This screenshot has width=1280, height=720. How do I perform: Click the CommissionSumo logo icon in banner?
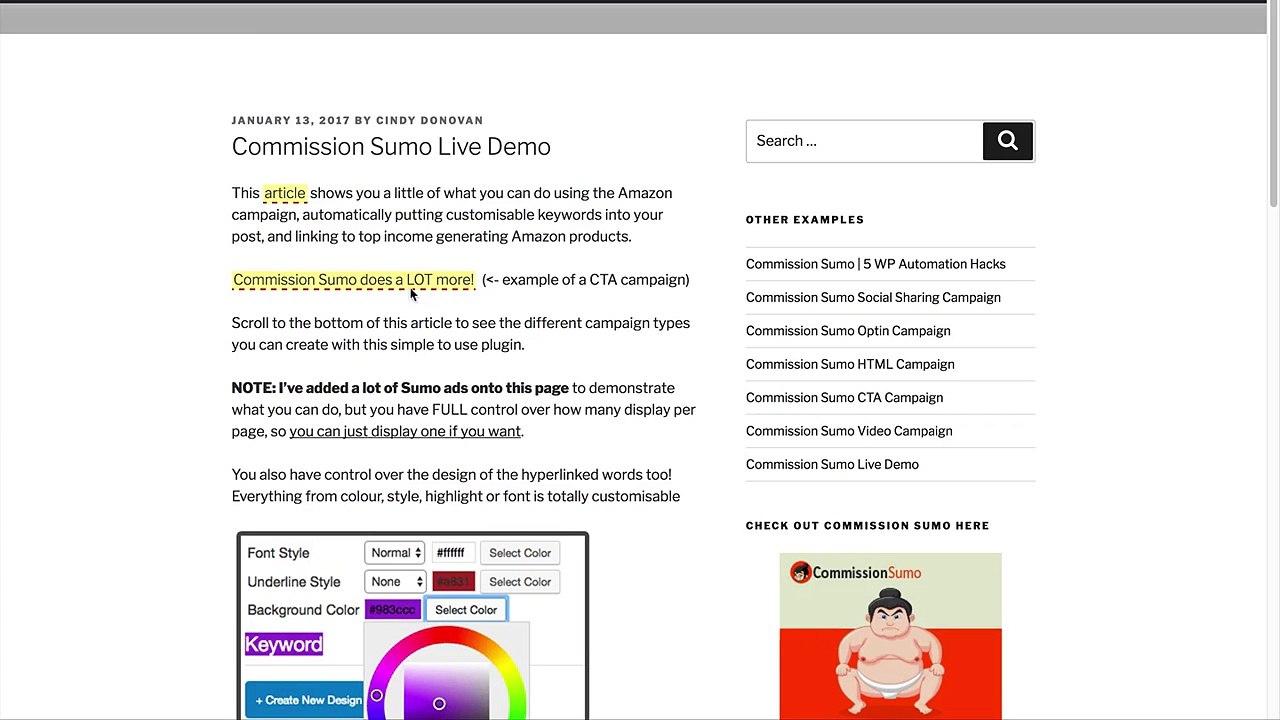tap(799, 572)
